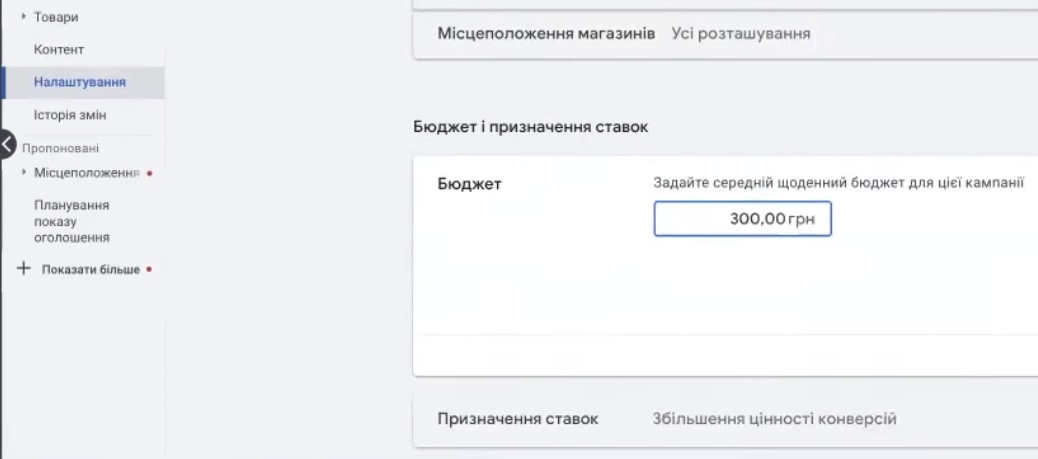
Task: Click the Пропоновані section header
Action: (60, 148)
